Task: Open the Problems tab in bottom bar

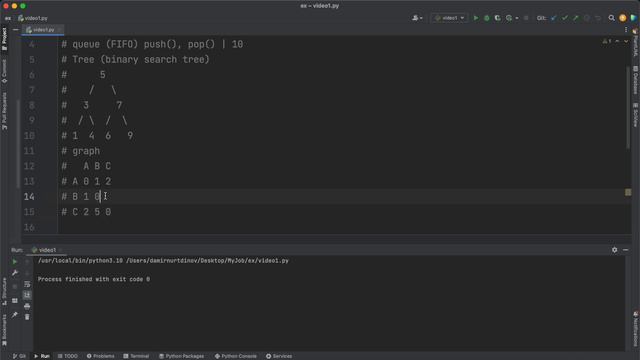Action: pyautogui.click(x=100, y=356)
